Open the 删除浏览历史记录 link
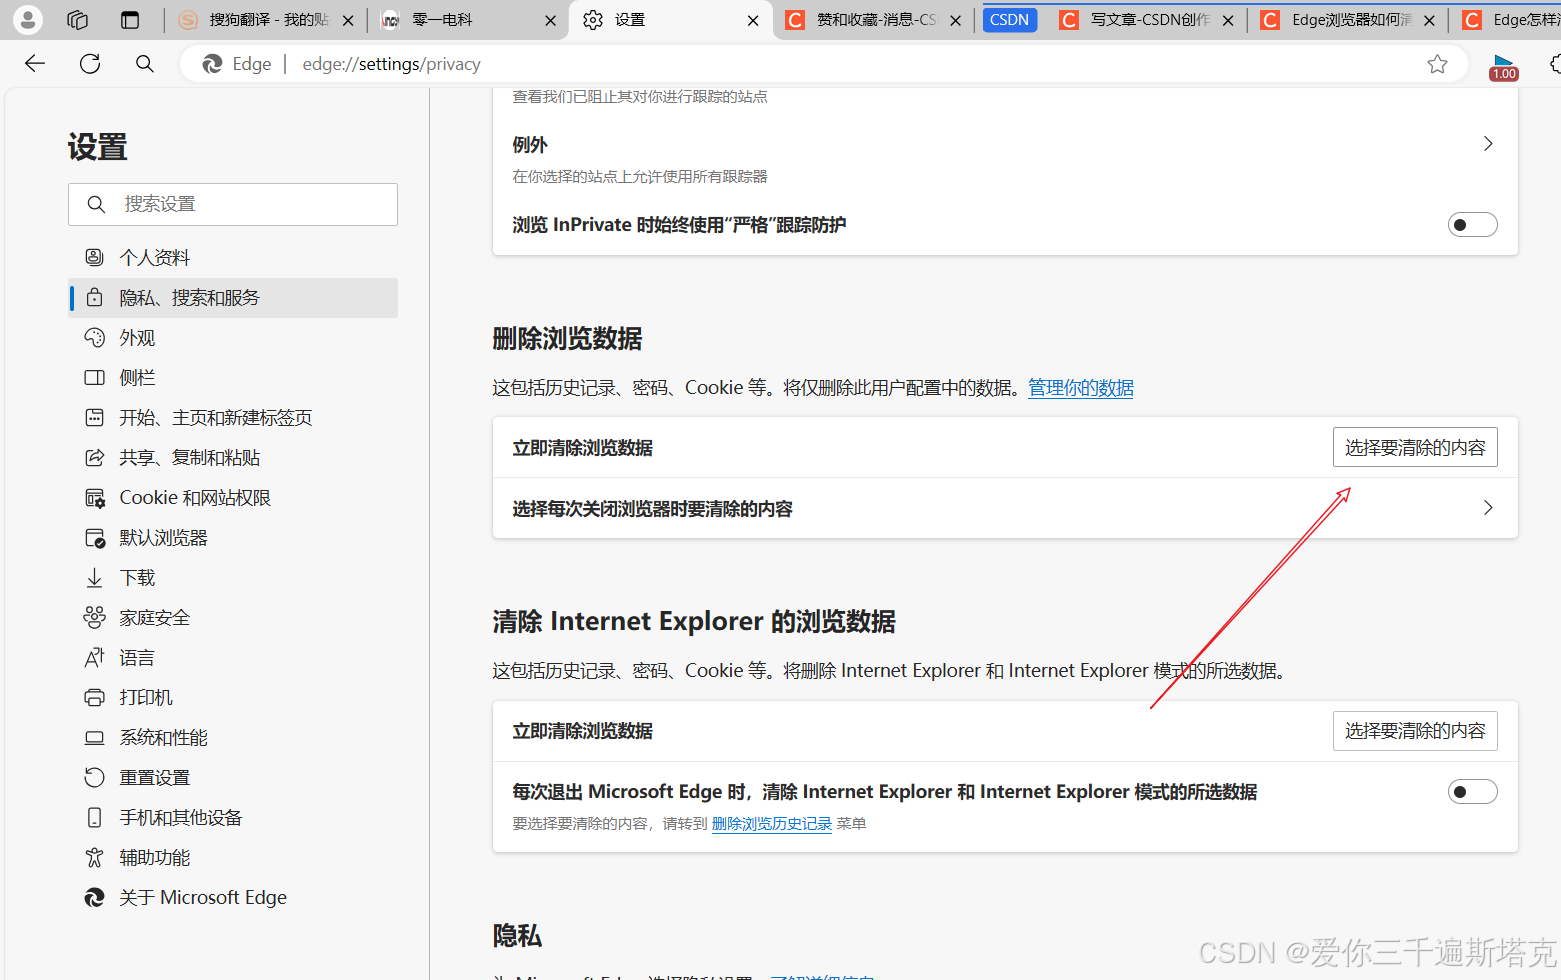Viewport: 1561px width, 980px height. [x=771, y=823]
